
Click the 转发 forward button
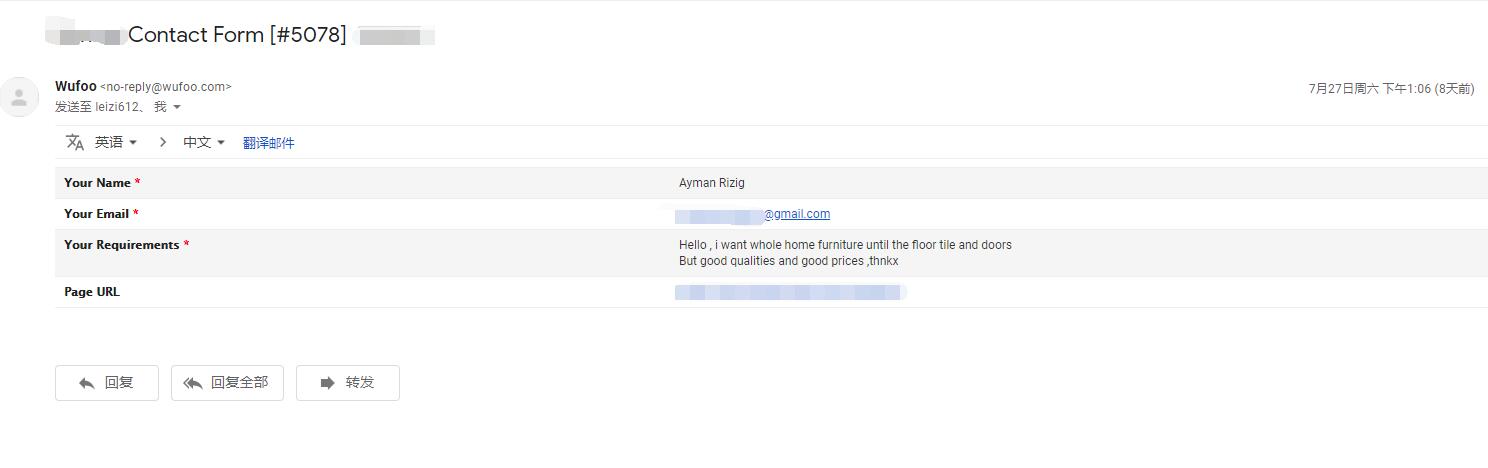(x=348, y=383)
